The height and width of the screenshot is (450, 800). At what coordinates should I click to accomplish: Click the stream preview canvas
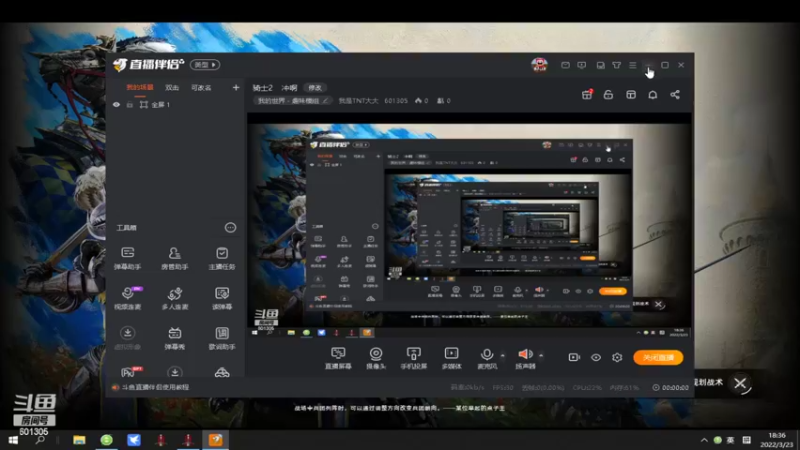[469, 226]
